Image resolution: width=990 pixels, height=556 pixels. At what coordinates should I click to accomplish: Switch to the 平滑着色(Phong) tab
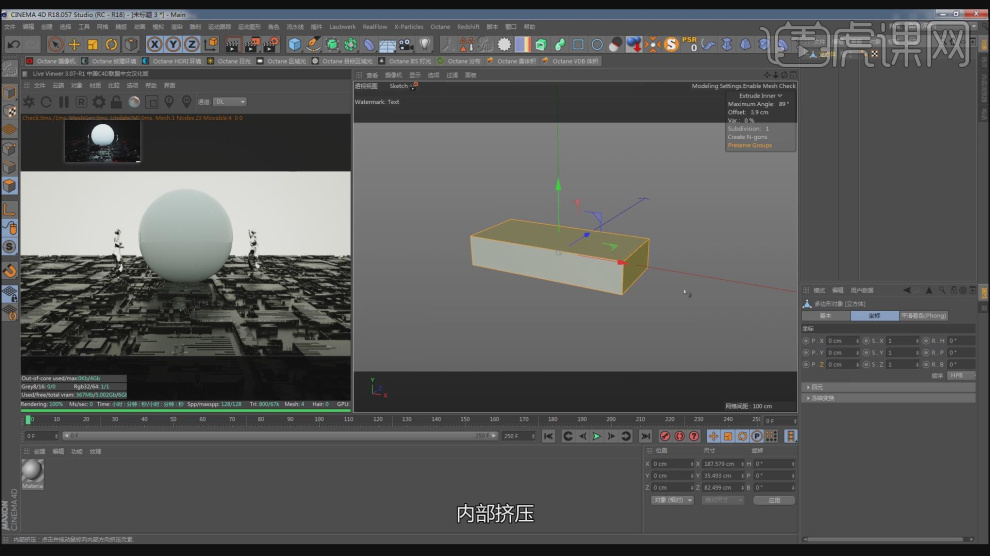pyautogui.click(x=923, y=315)
